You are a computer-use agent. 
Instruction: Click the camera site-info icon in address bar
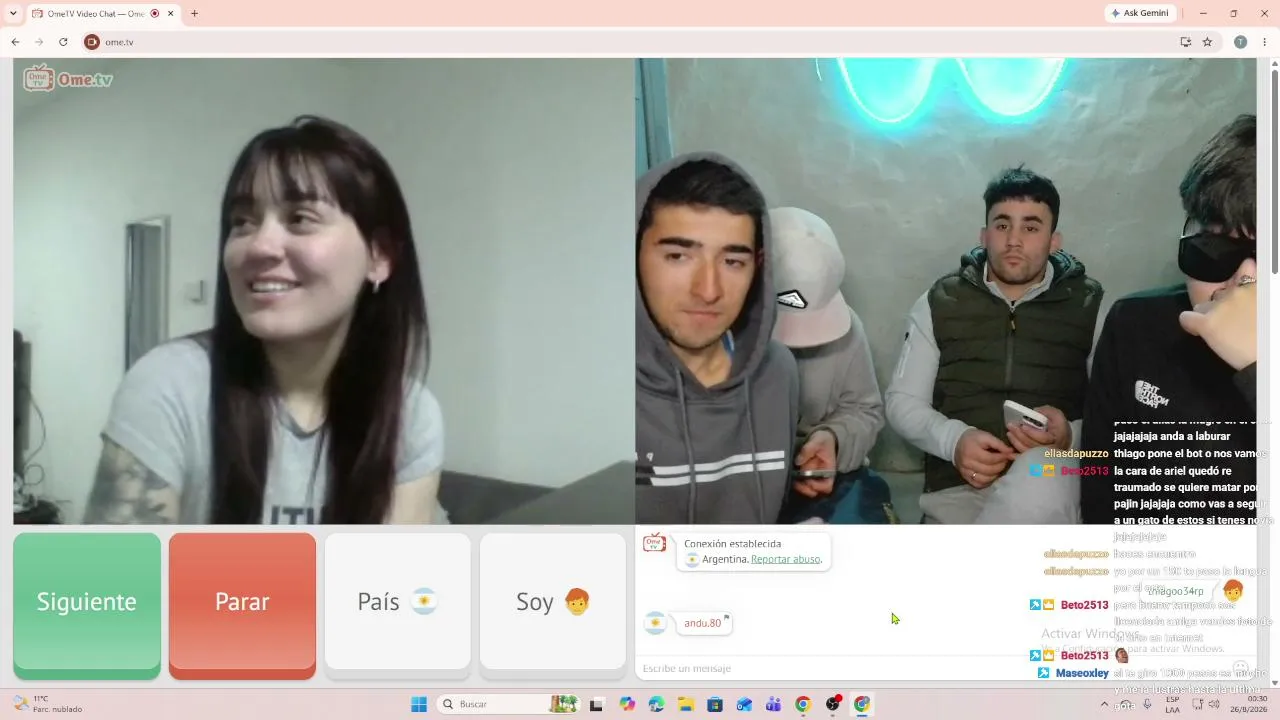[92, 42]
